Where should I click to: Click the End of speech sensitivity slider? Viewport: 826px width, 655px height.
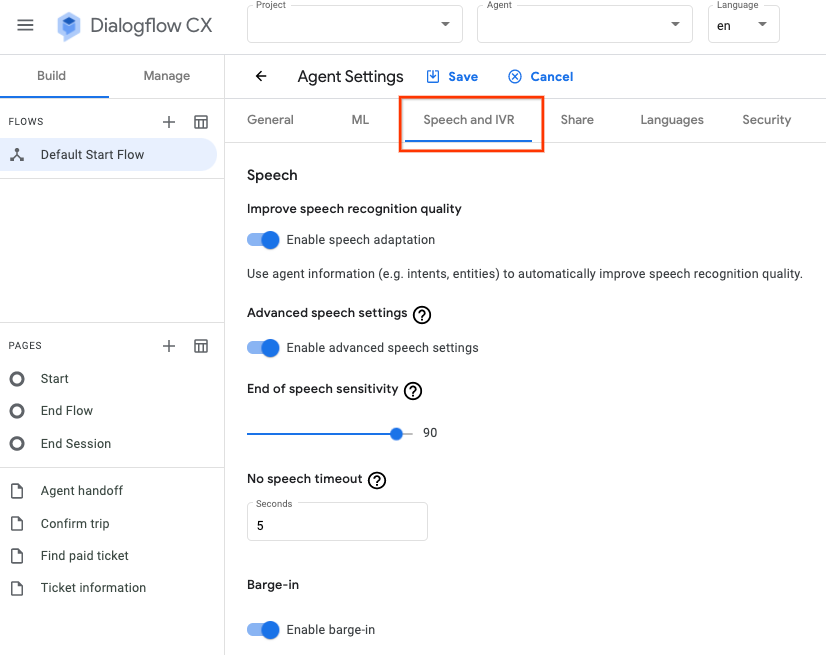(x=330, y=434)
